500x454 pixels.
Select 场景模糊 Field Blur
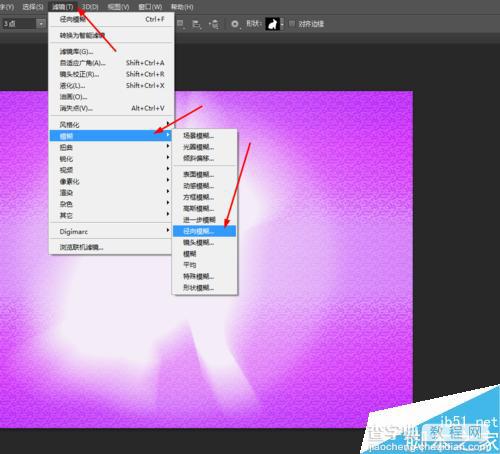pyautogui.click(x=205, y=135)
